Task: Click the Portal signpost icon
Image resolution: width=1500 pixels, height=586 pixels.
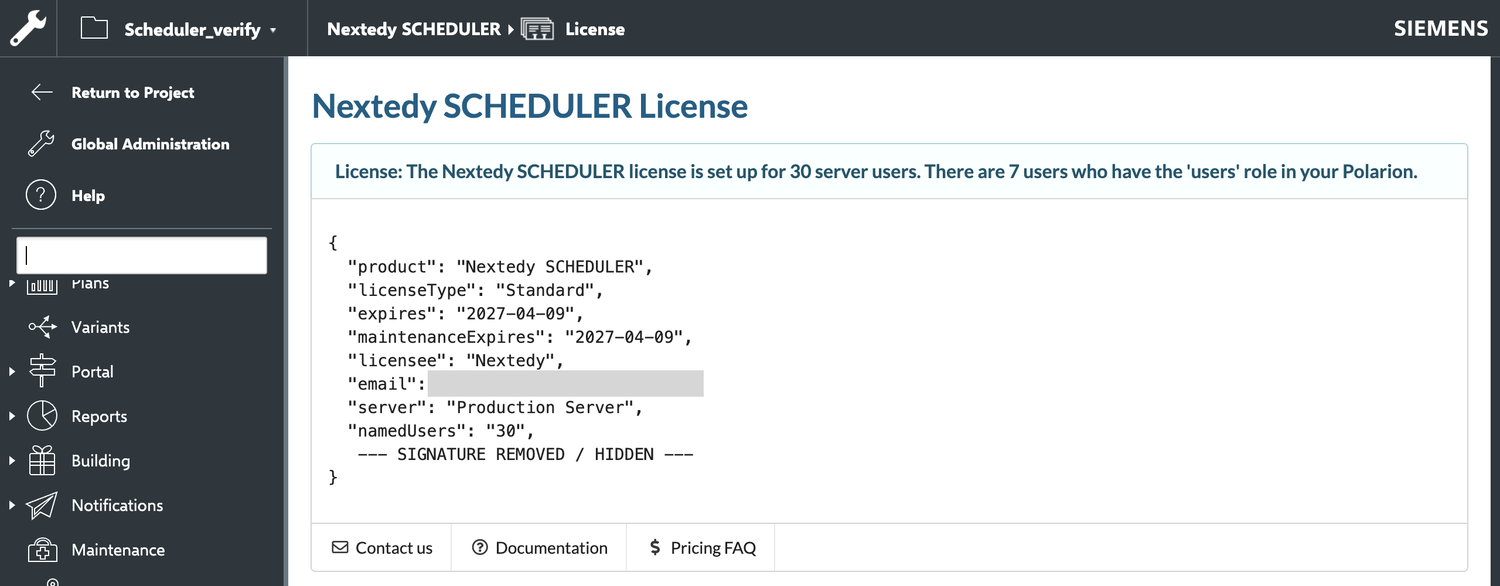Action: coord(42,371)
